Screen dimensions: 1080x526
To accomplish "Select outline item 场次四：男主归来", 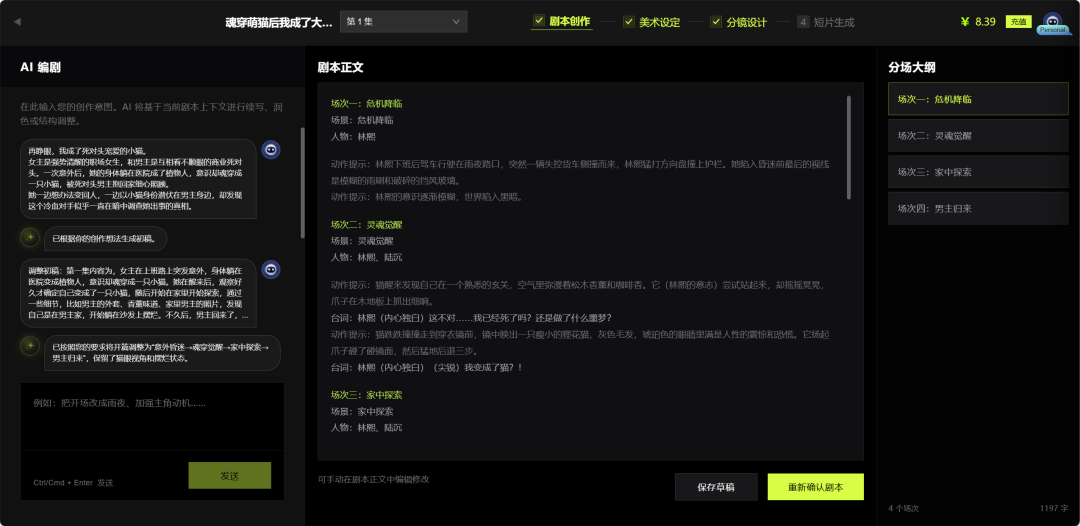I will 978,209.
